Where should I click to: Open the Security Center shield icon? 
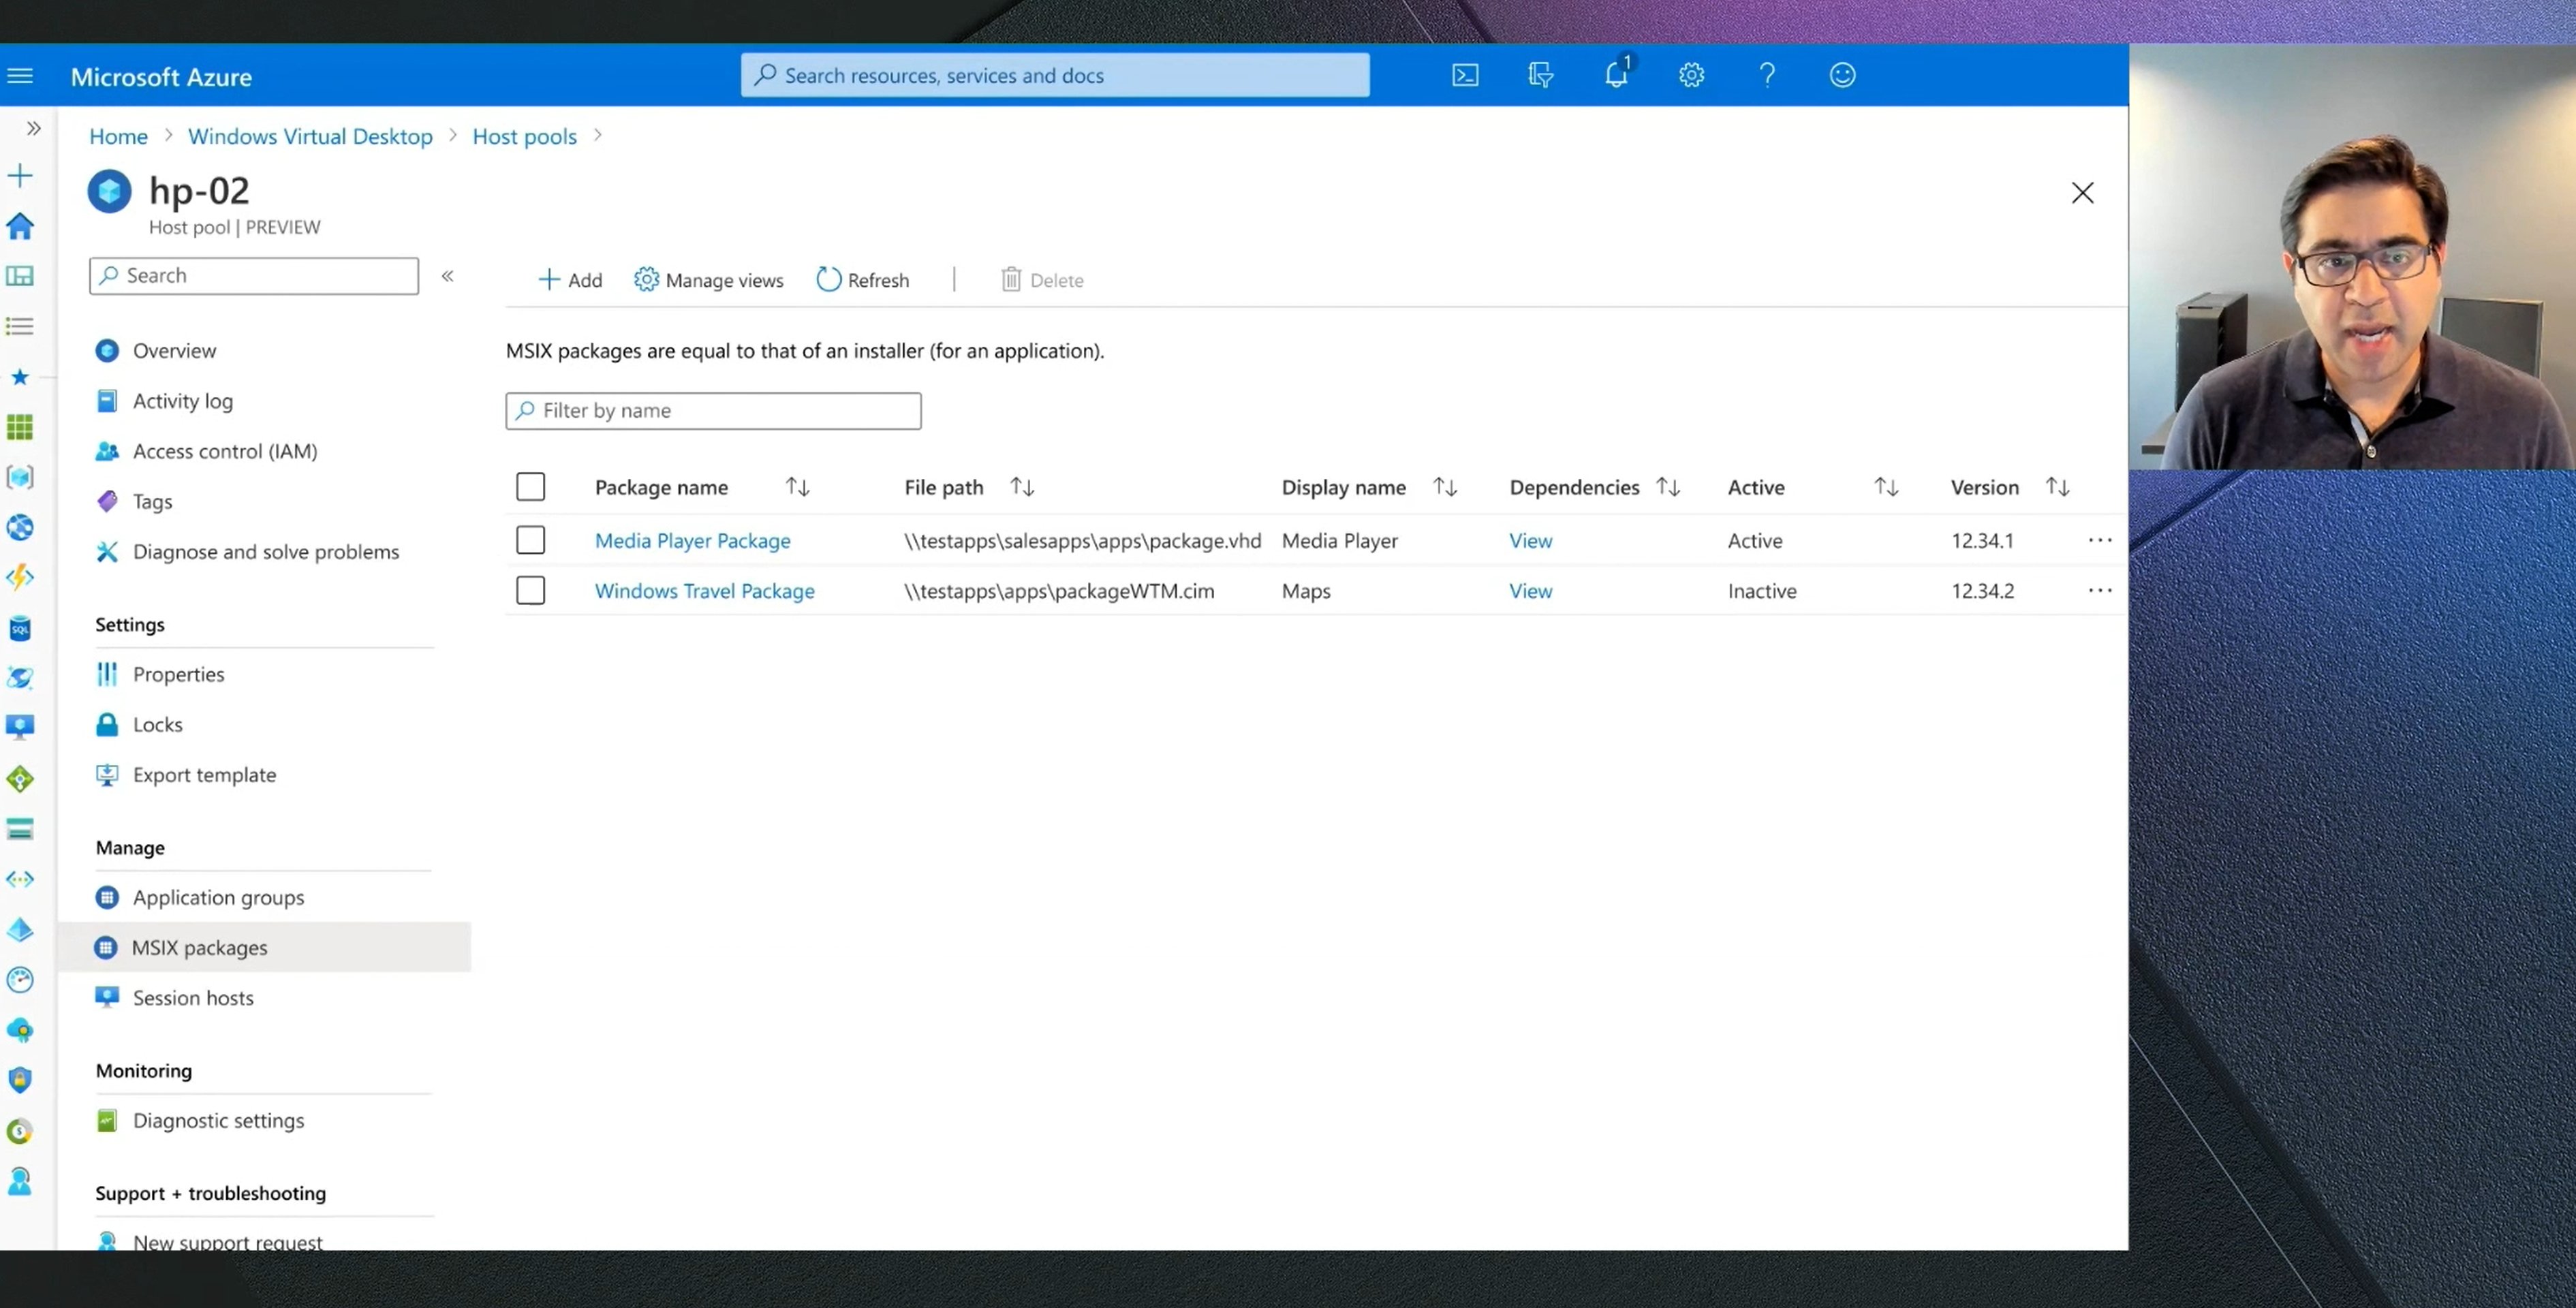pos(20,1080)
